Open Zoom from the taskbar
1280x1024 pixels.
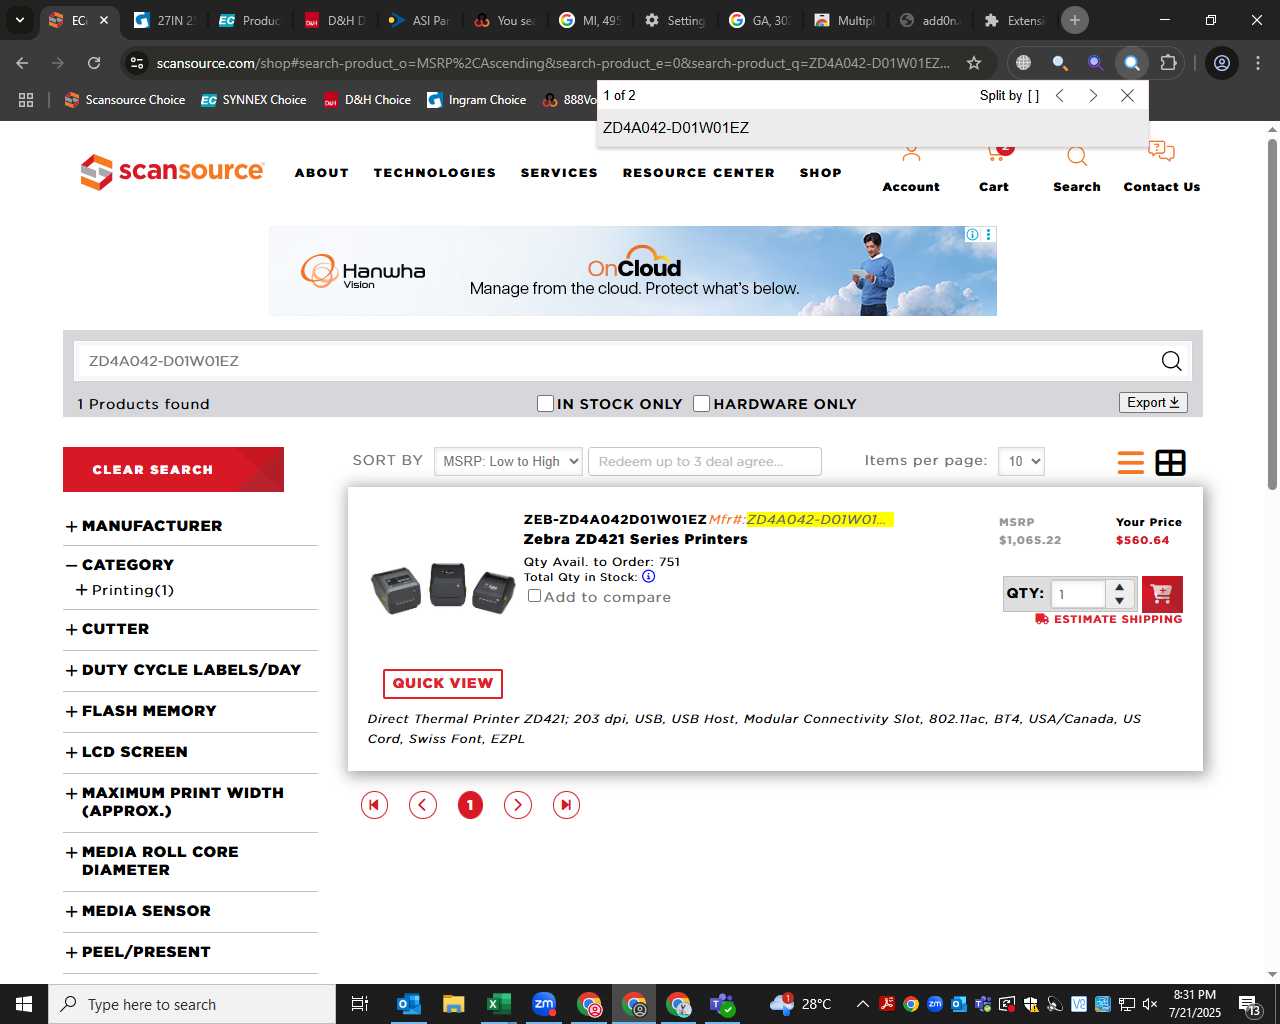tap(544, 1004)
